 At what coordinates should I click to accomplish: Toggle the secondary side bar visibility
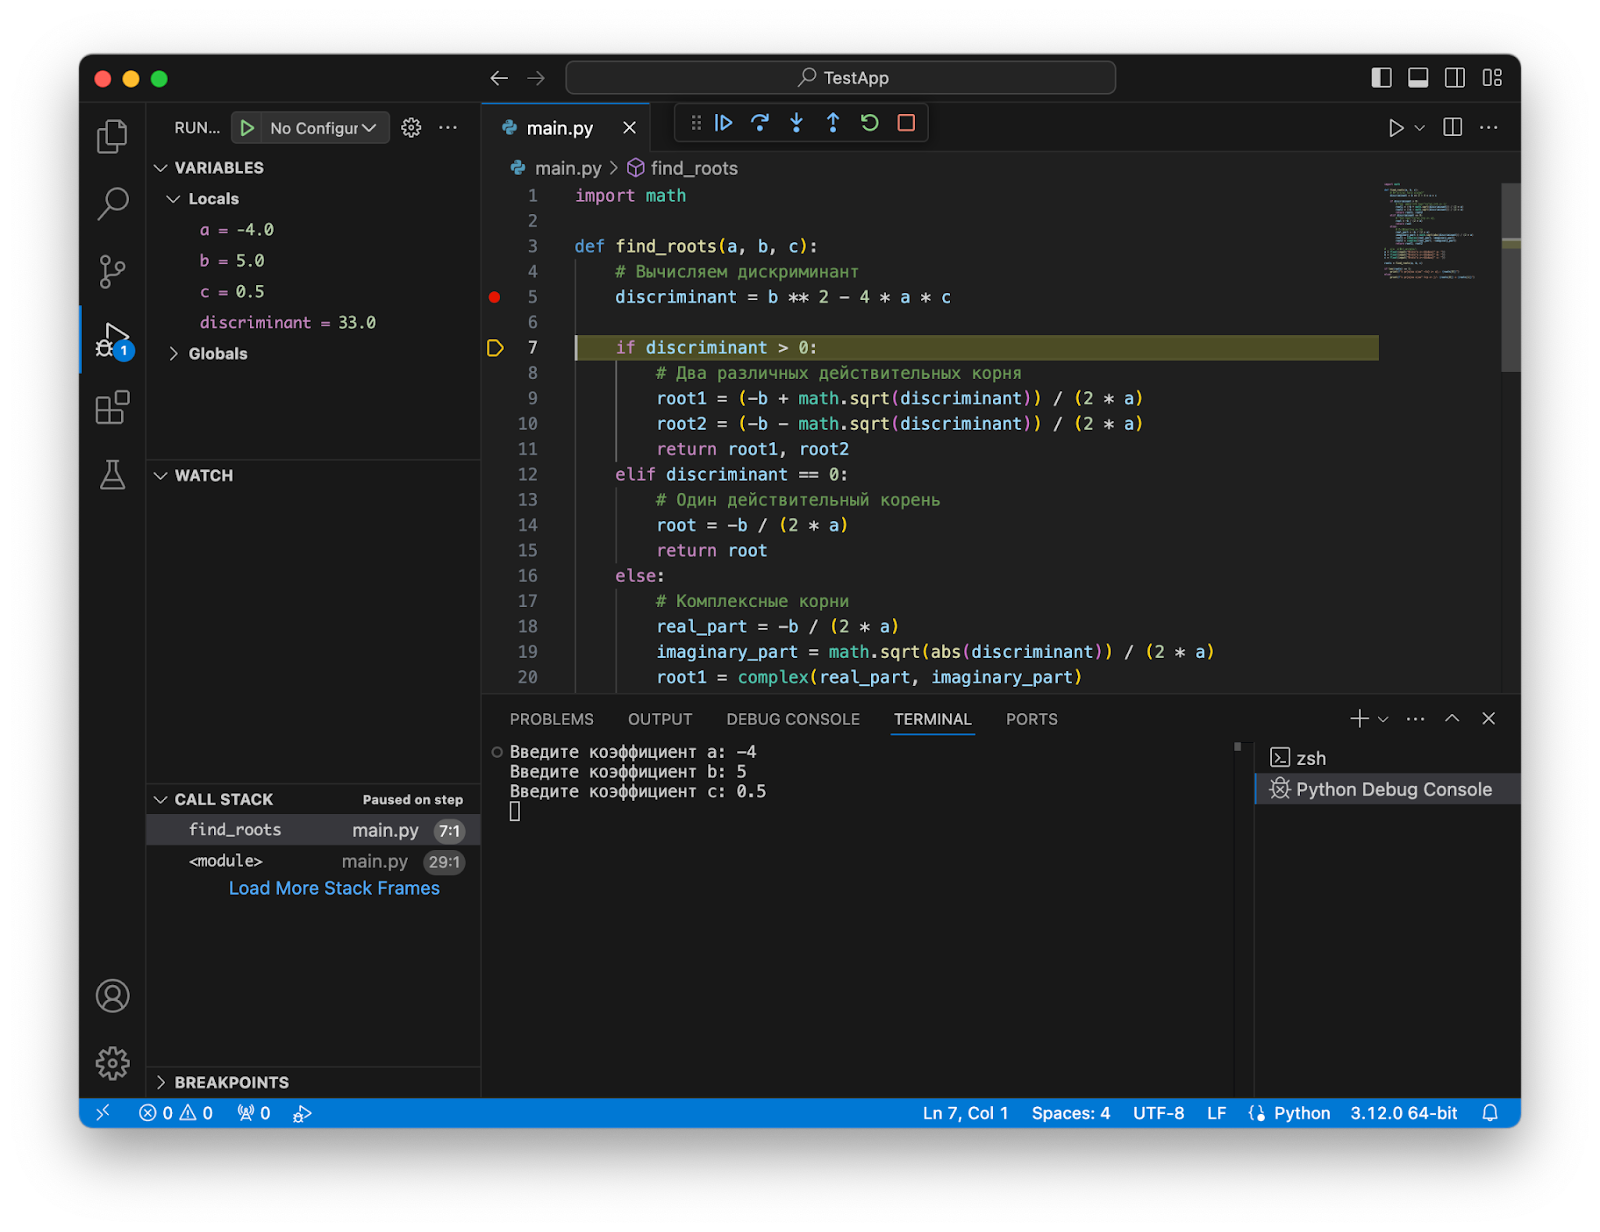pyautogui.click(x=1455, y=78)
